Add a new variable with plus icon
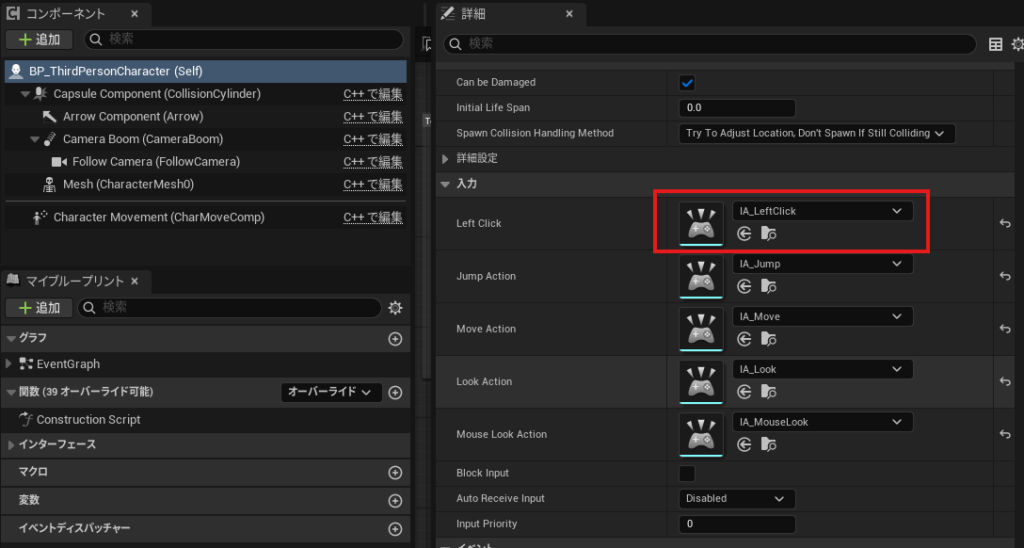This screenshot has width=1024, height=548. (x=395, y=500)
